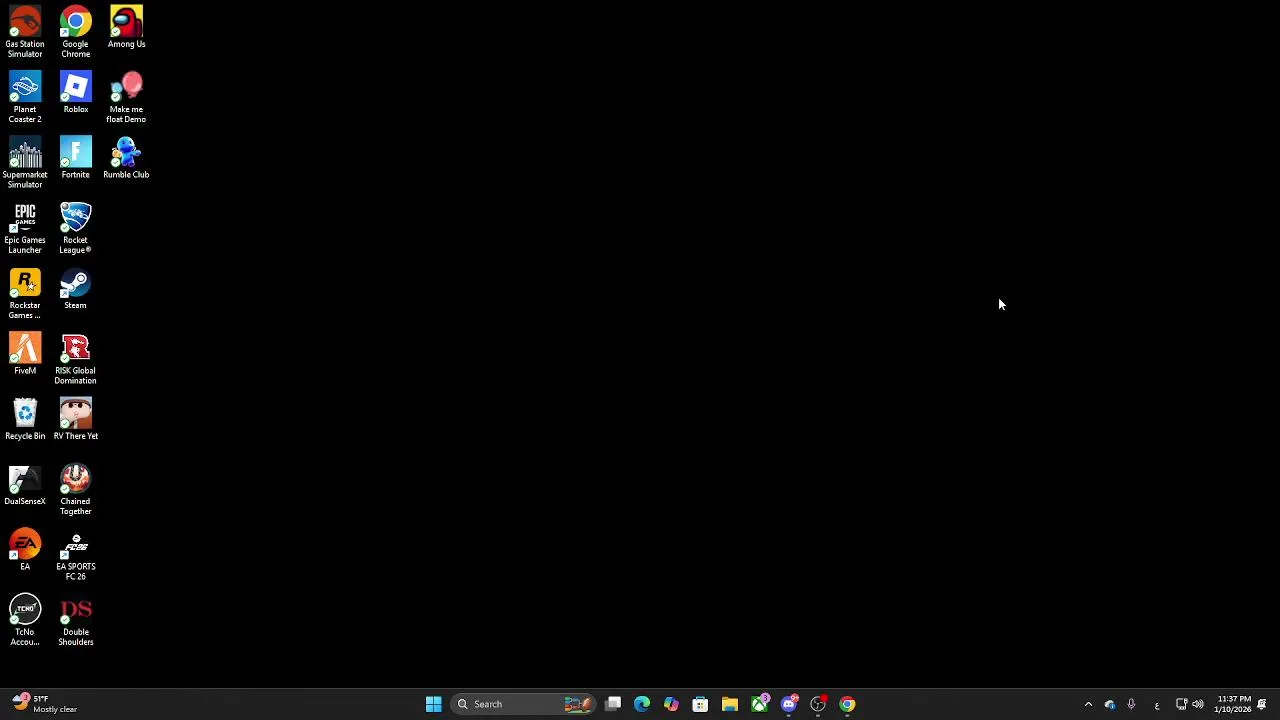The height and width of the screenshot is (720, 1280).
Task: Select the Supermarket Simulator icon
Action: click(x=25, y=162)
